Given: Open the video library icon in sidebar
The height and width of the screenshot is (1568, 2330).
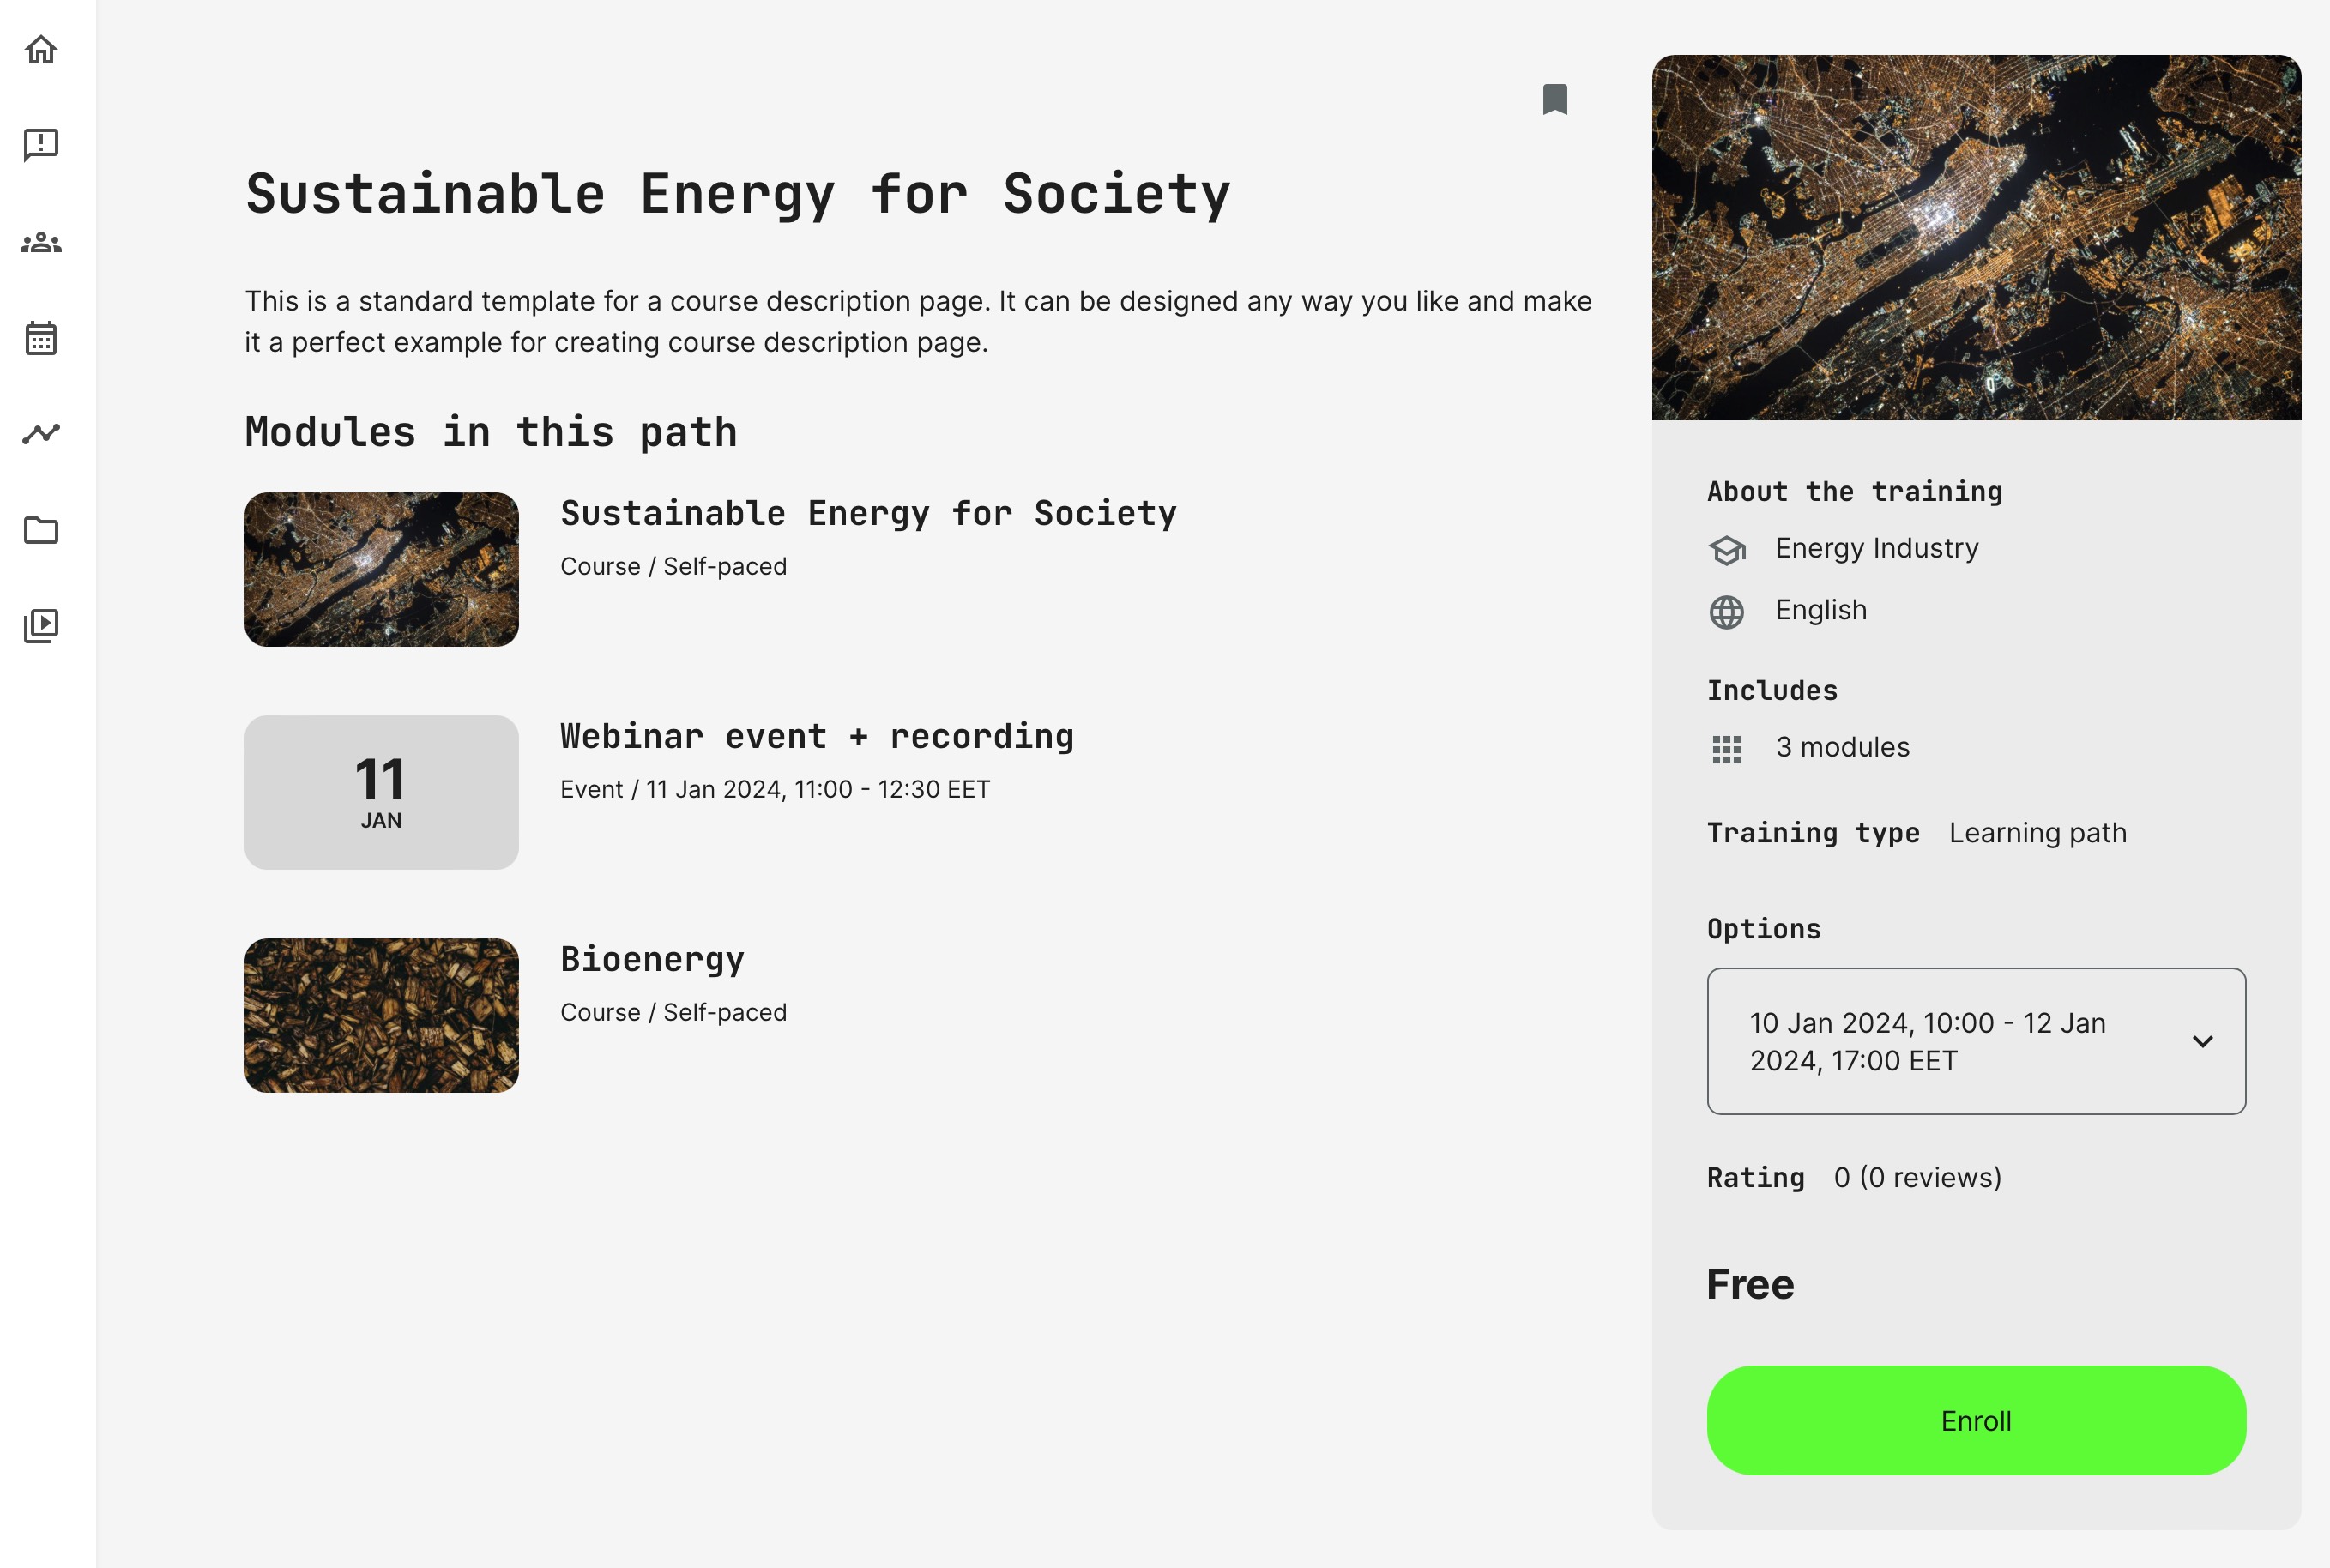Looking at the screenshot, I should [x=41, y=626].
